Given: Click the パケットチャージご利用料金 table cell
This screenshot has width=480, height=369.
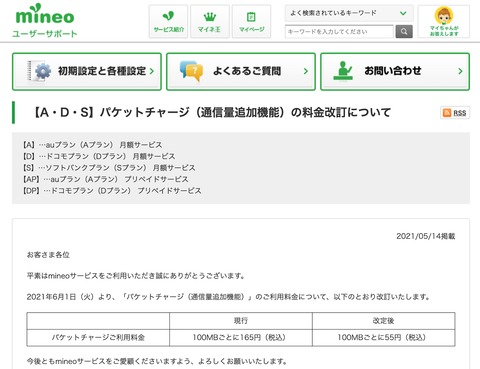Looking at the screenshot, I should (98, 338).
